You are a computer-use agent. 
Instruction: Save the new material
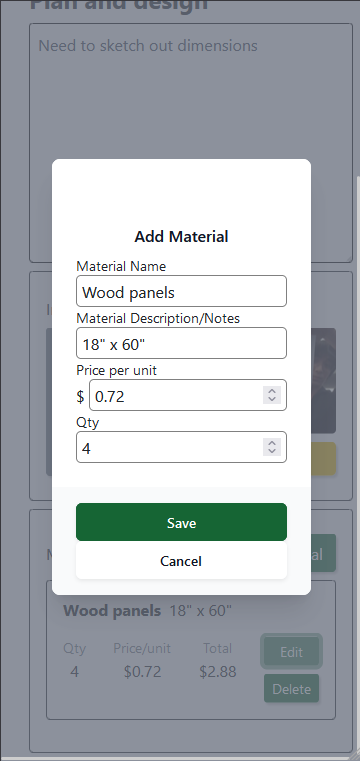[181, 522]
